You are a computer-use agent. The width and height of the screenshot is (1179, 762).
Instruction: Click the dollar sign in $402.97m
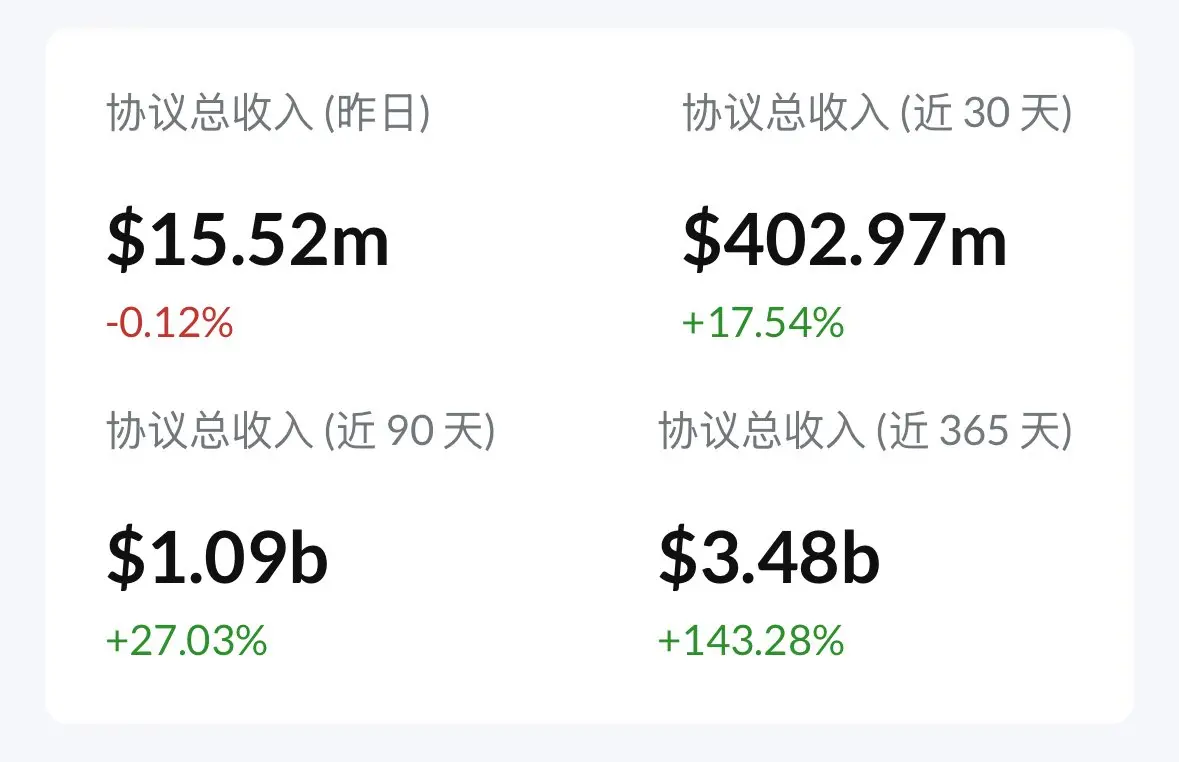[702, 240]
